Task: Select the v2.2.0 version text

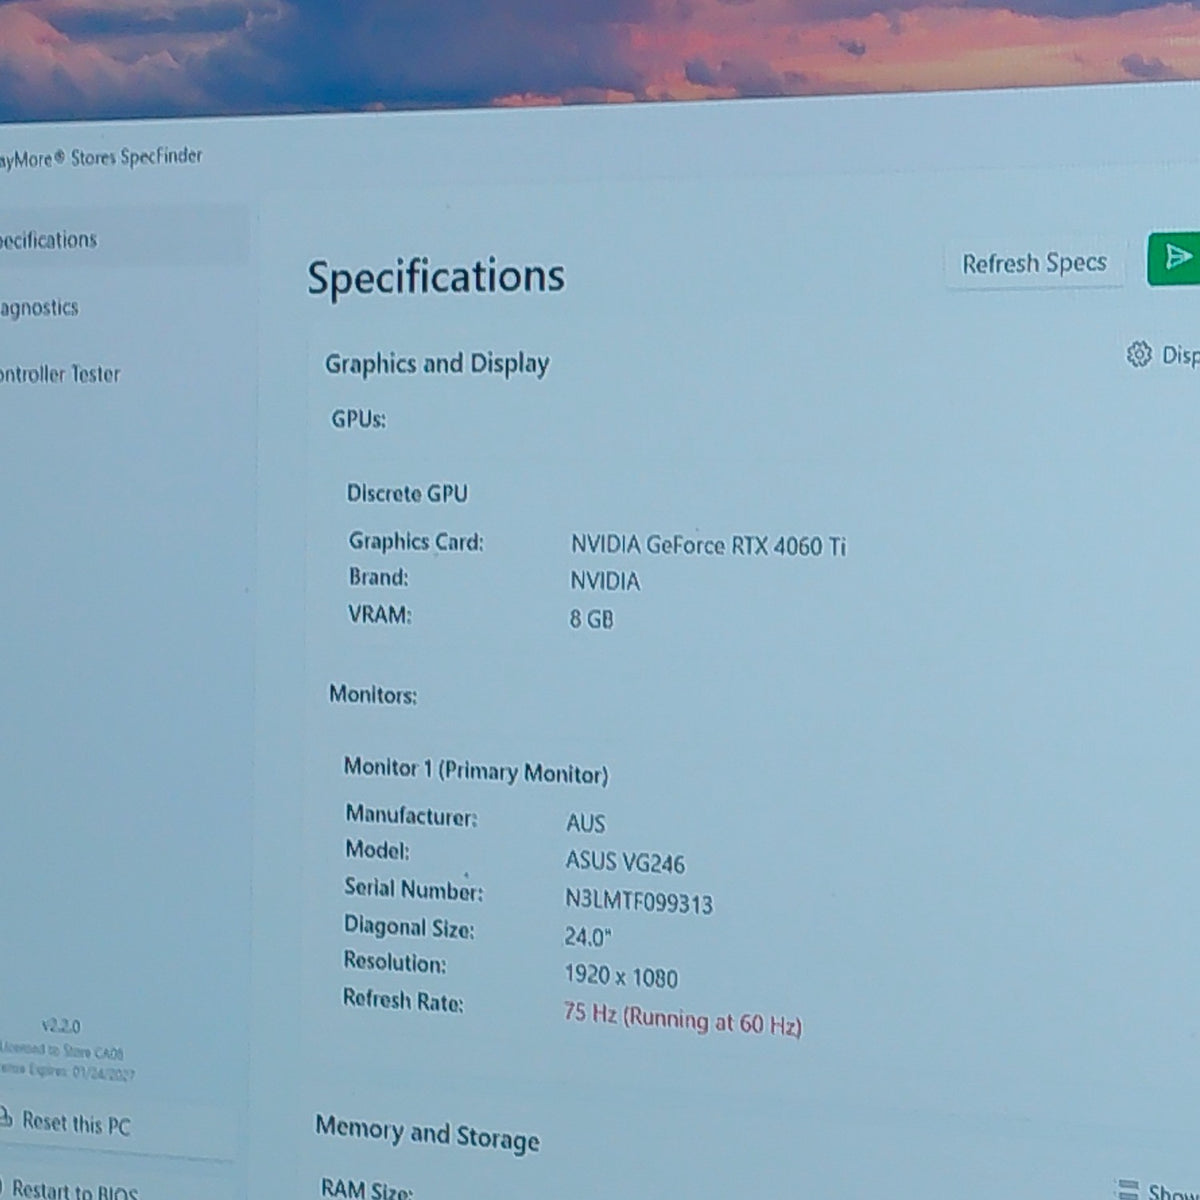Action: (62, 1026)
